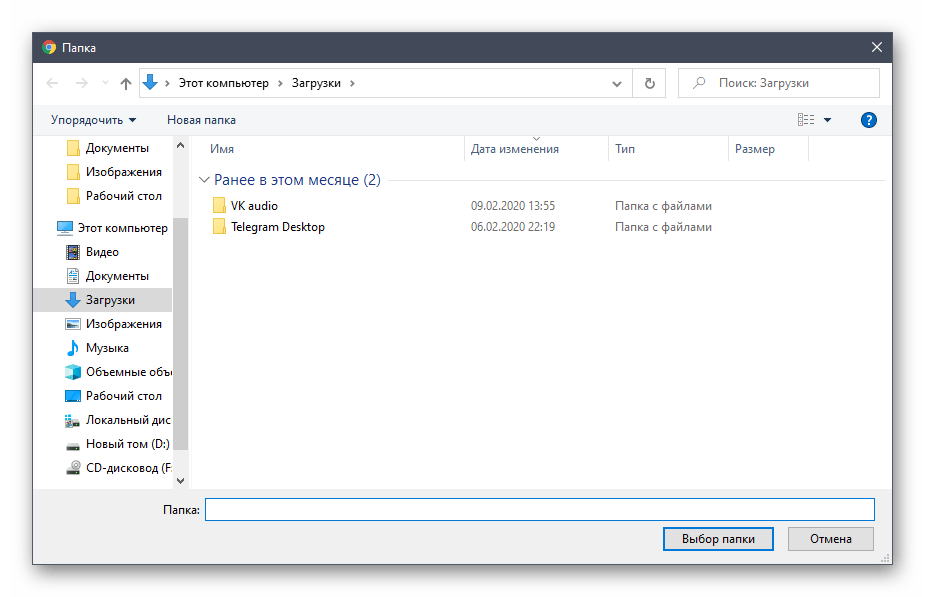925x597 pixels.
Task: Click Этот компьютер in breadcrumb path
Action: coord(223,84)
